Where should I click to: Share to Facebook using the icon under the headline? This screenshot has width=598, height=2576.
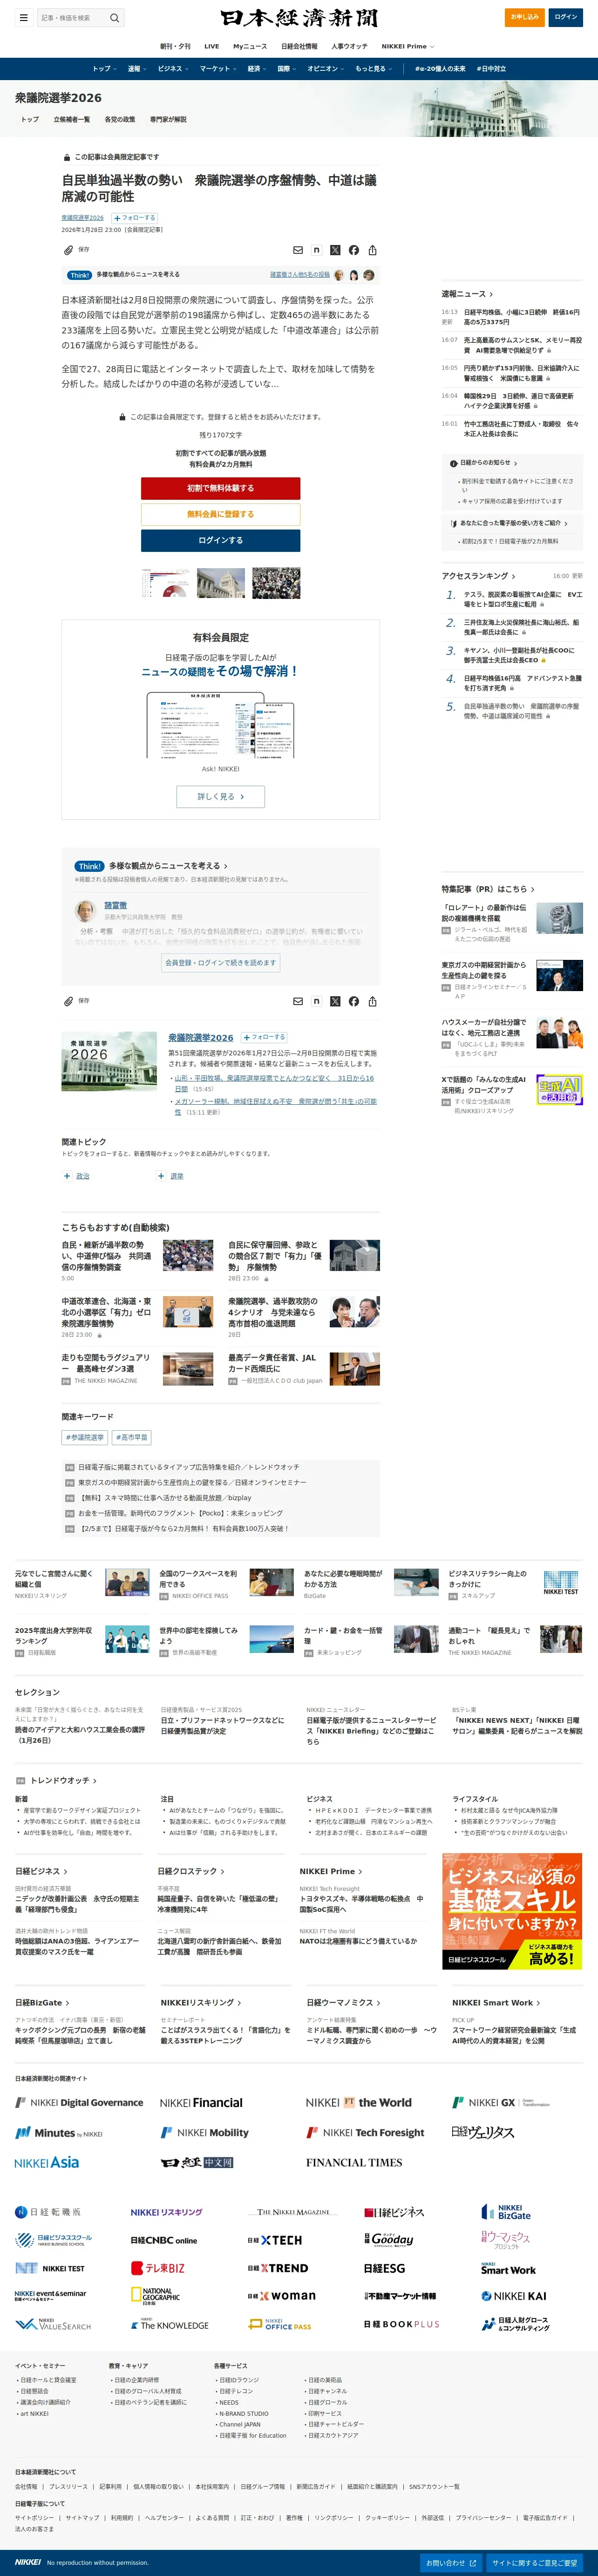click(x=354, y=250)
